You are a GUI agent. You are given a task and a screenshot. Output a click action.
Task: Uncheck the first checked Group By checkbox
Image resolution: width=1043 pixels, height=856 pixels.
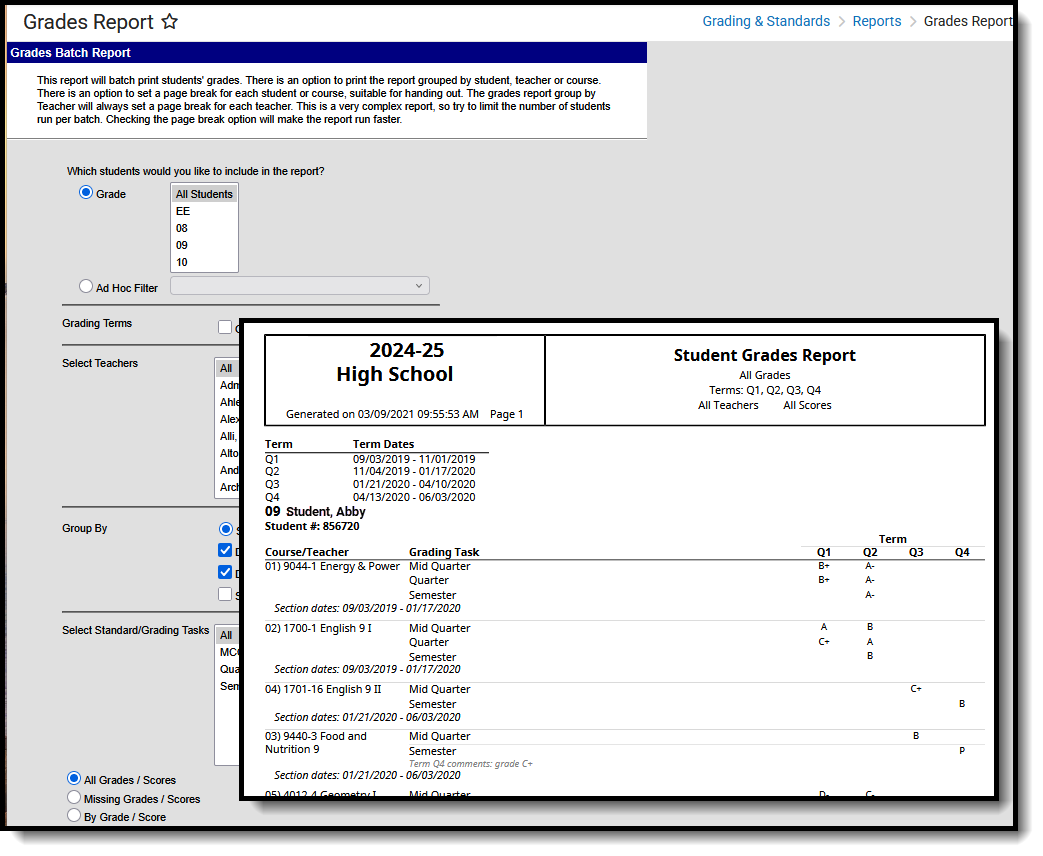[225, 551]
